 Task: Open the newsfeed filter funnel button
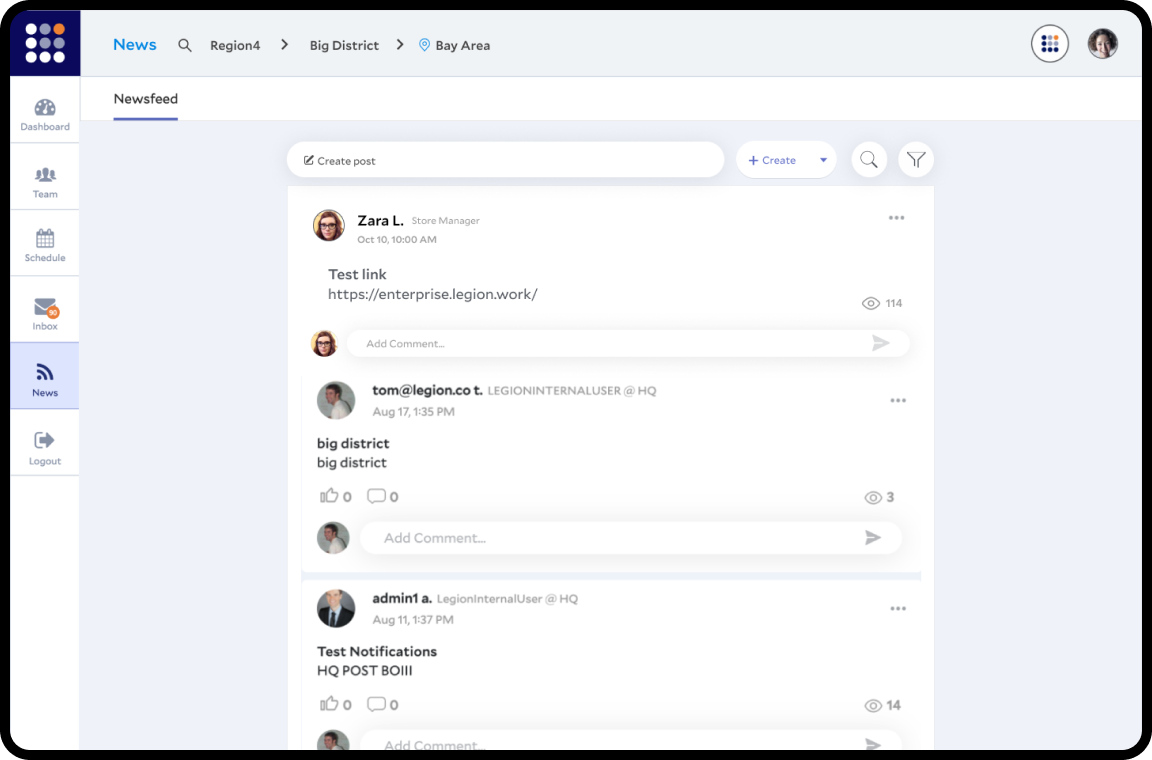click(x=916, y=160)
